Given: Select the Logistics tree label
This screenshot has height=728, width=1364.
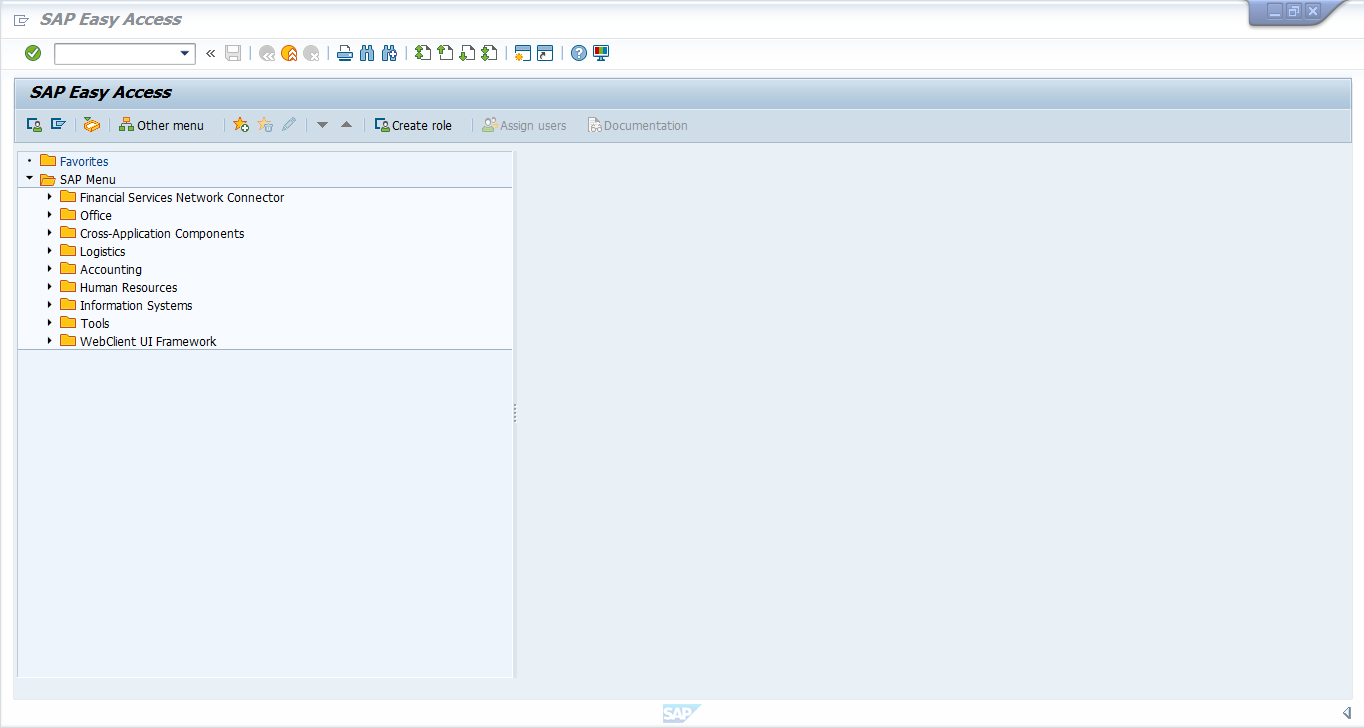Looking at the screenshot, I should (x=103, y=251).
